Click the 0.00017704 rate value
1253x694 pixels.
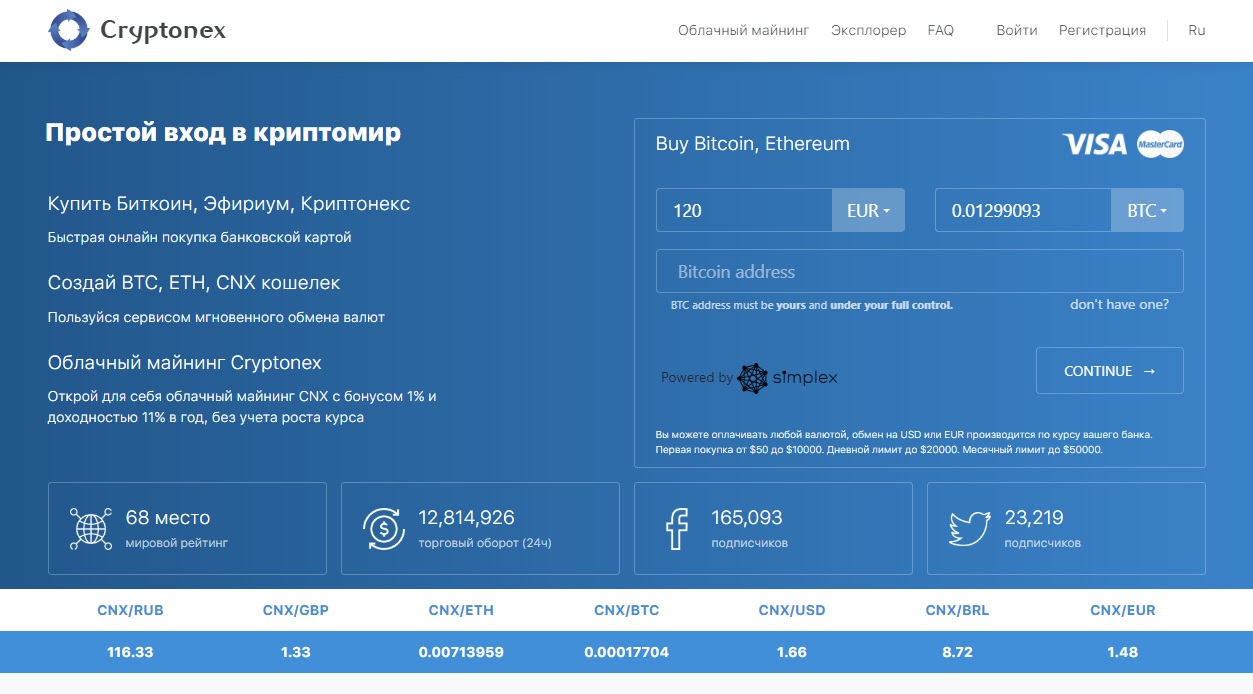pyautogui.click(x=626, y=652)
